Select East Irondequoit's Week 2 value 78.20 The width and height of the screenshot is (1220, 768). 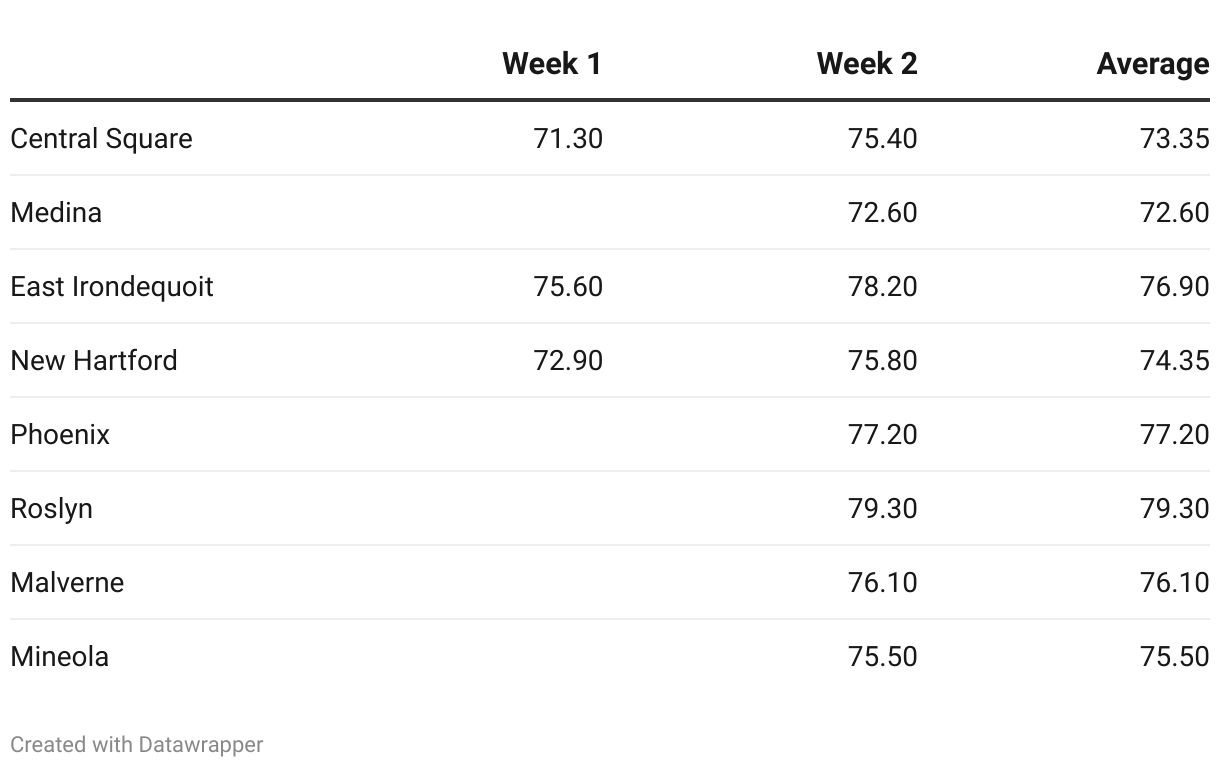[x=882, y=286]
